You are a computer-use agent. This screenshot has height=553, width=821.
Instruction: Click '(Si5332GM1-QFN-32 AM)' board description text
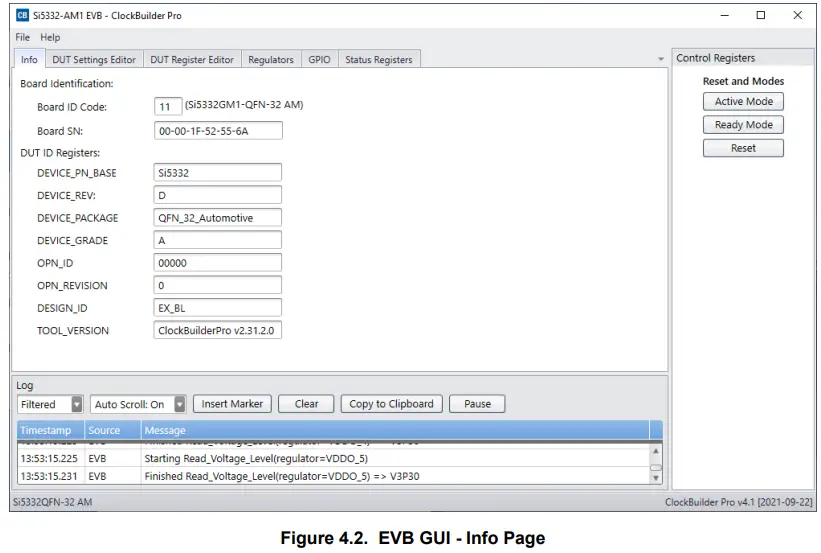pos(244,105)
